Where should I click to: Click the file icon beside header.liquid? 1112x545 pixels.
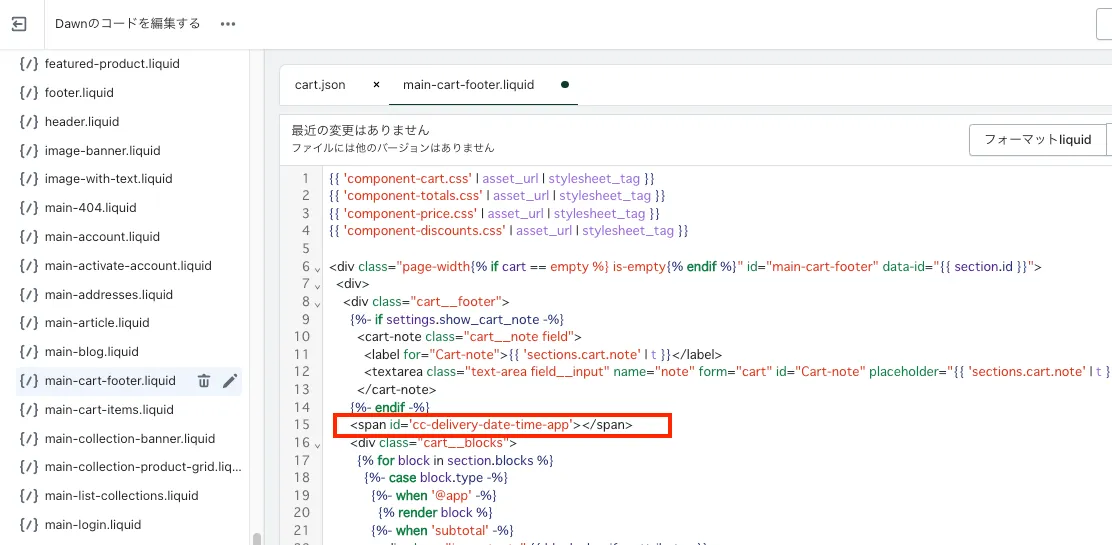click(x=29, y=122)
